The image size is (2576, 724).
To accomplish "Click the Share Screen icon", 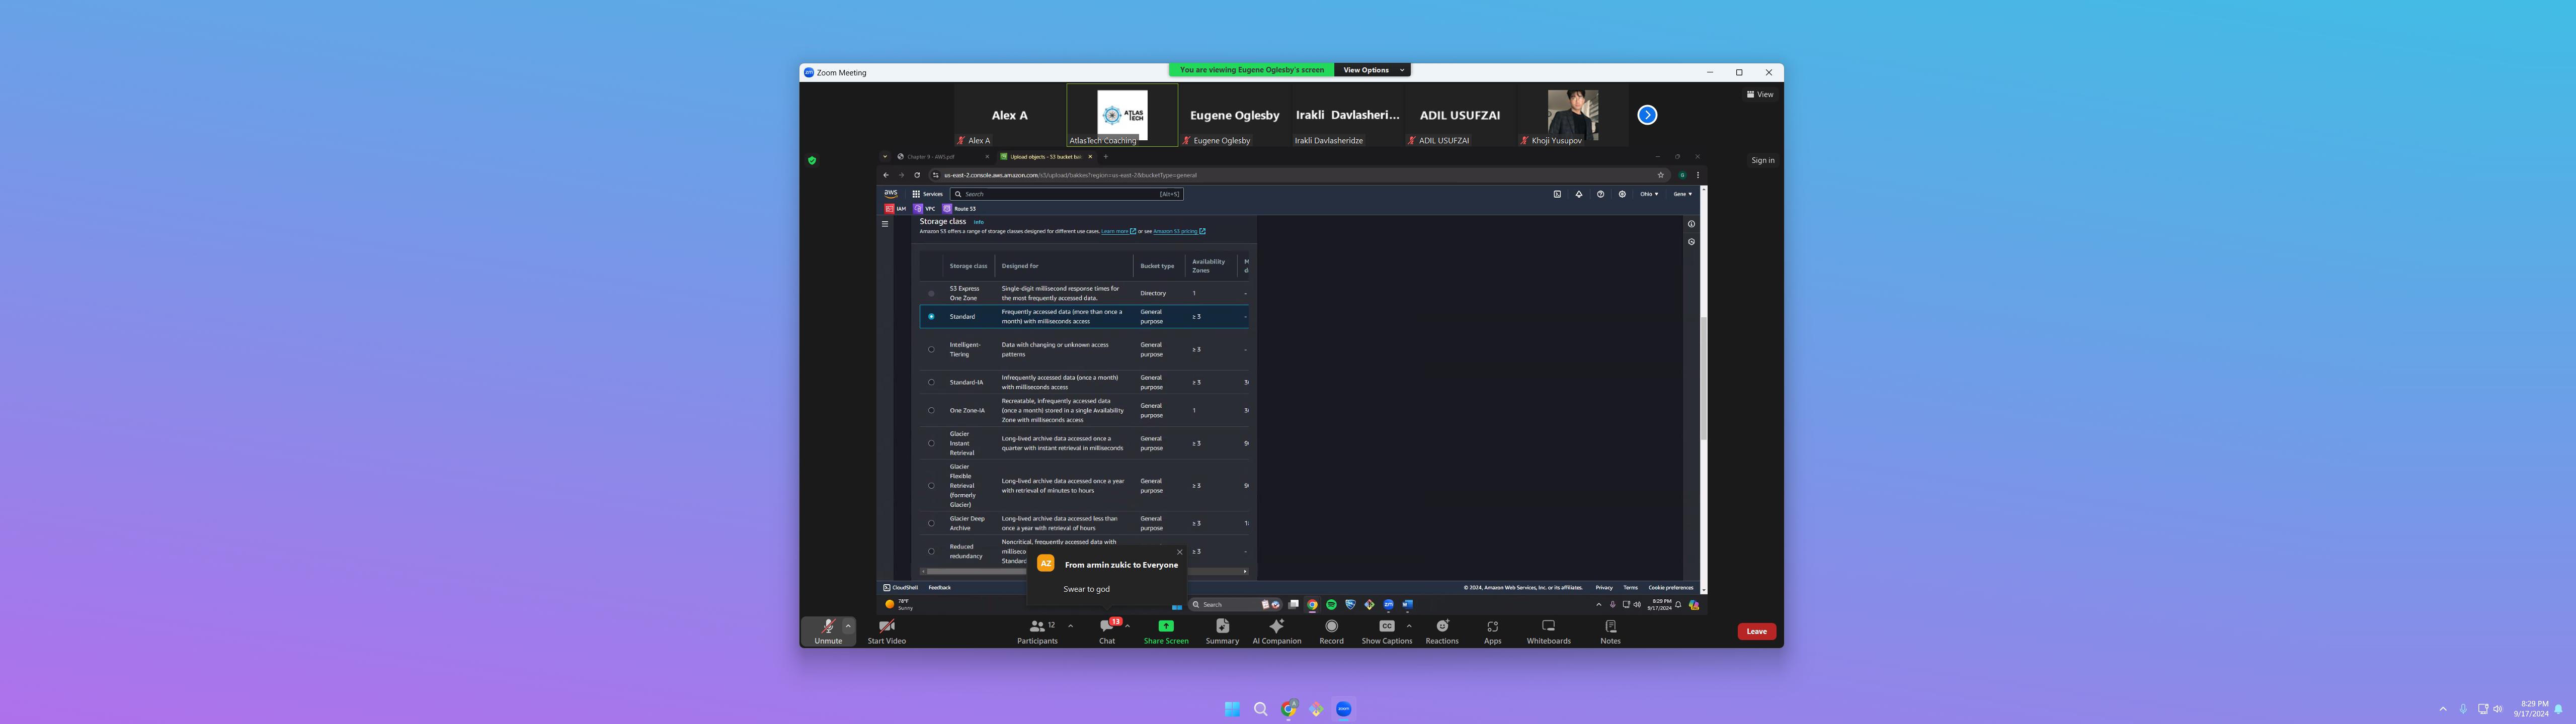I will (1166, 626).
